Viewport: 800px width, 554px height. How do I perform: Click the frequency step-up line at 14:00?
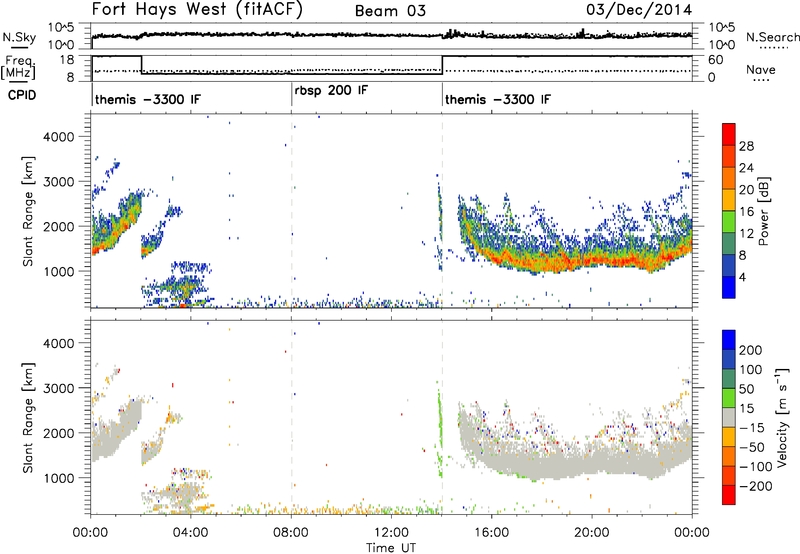tap(442, 65)
